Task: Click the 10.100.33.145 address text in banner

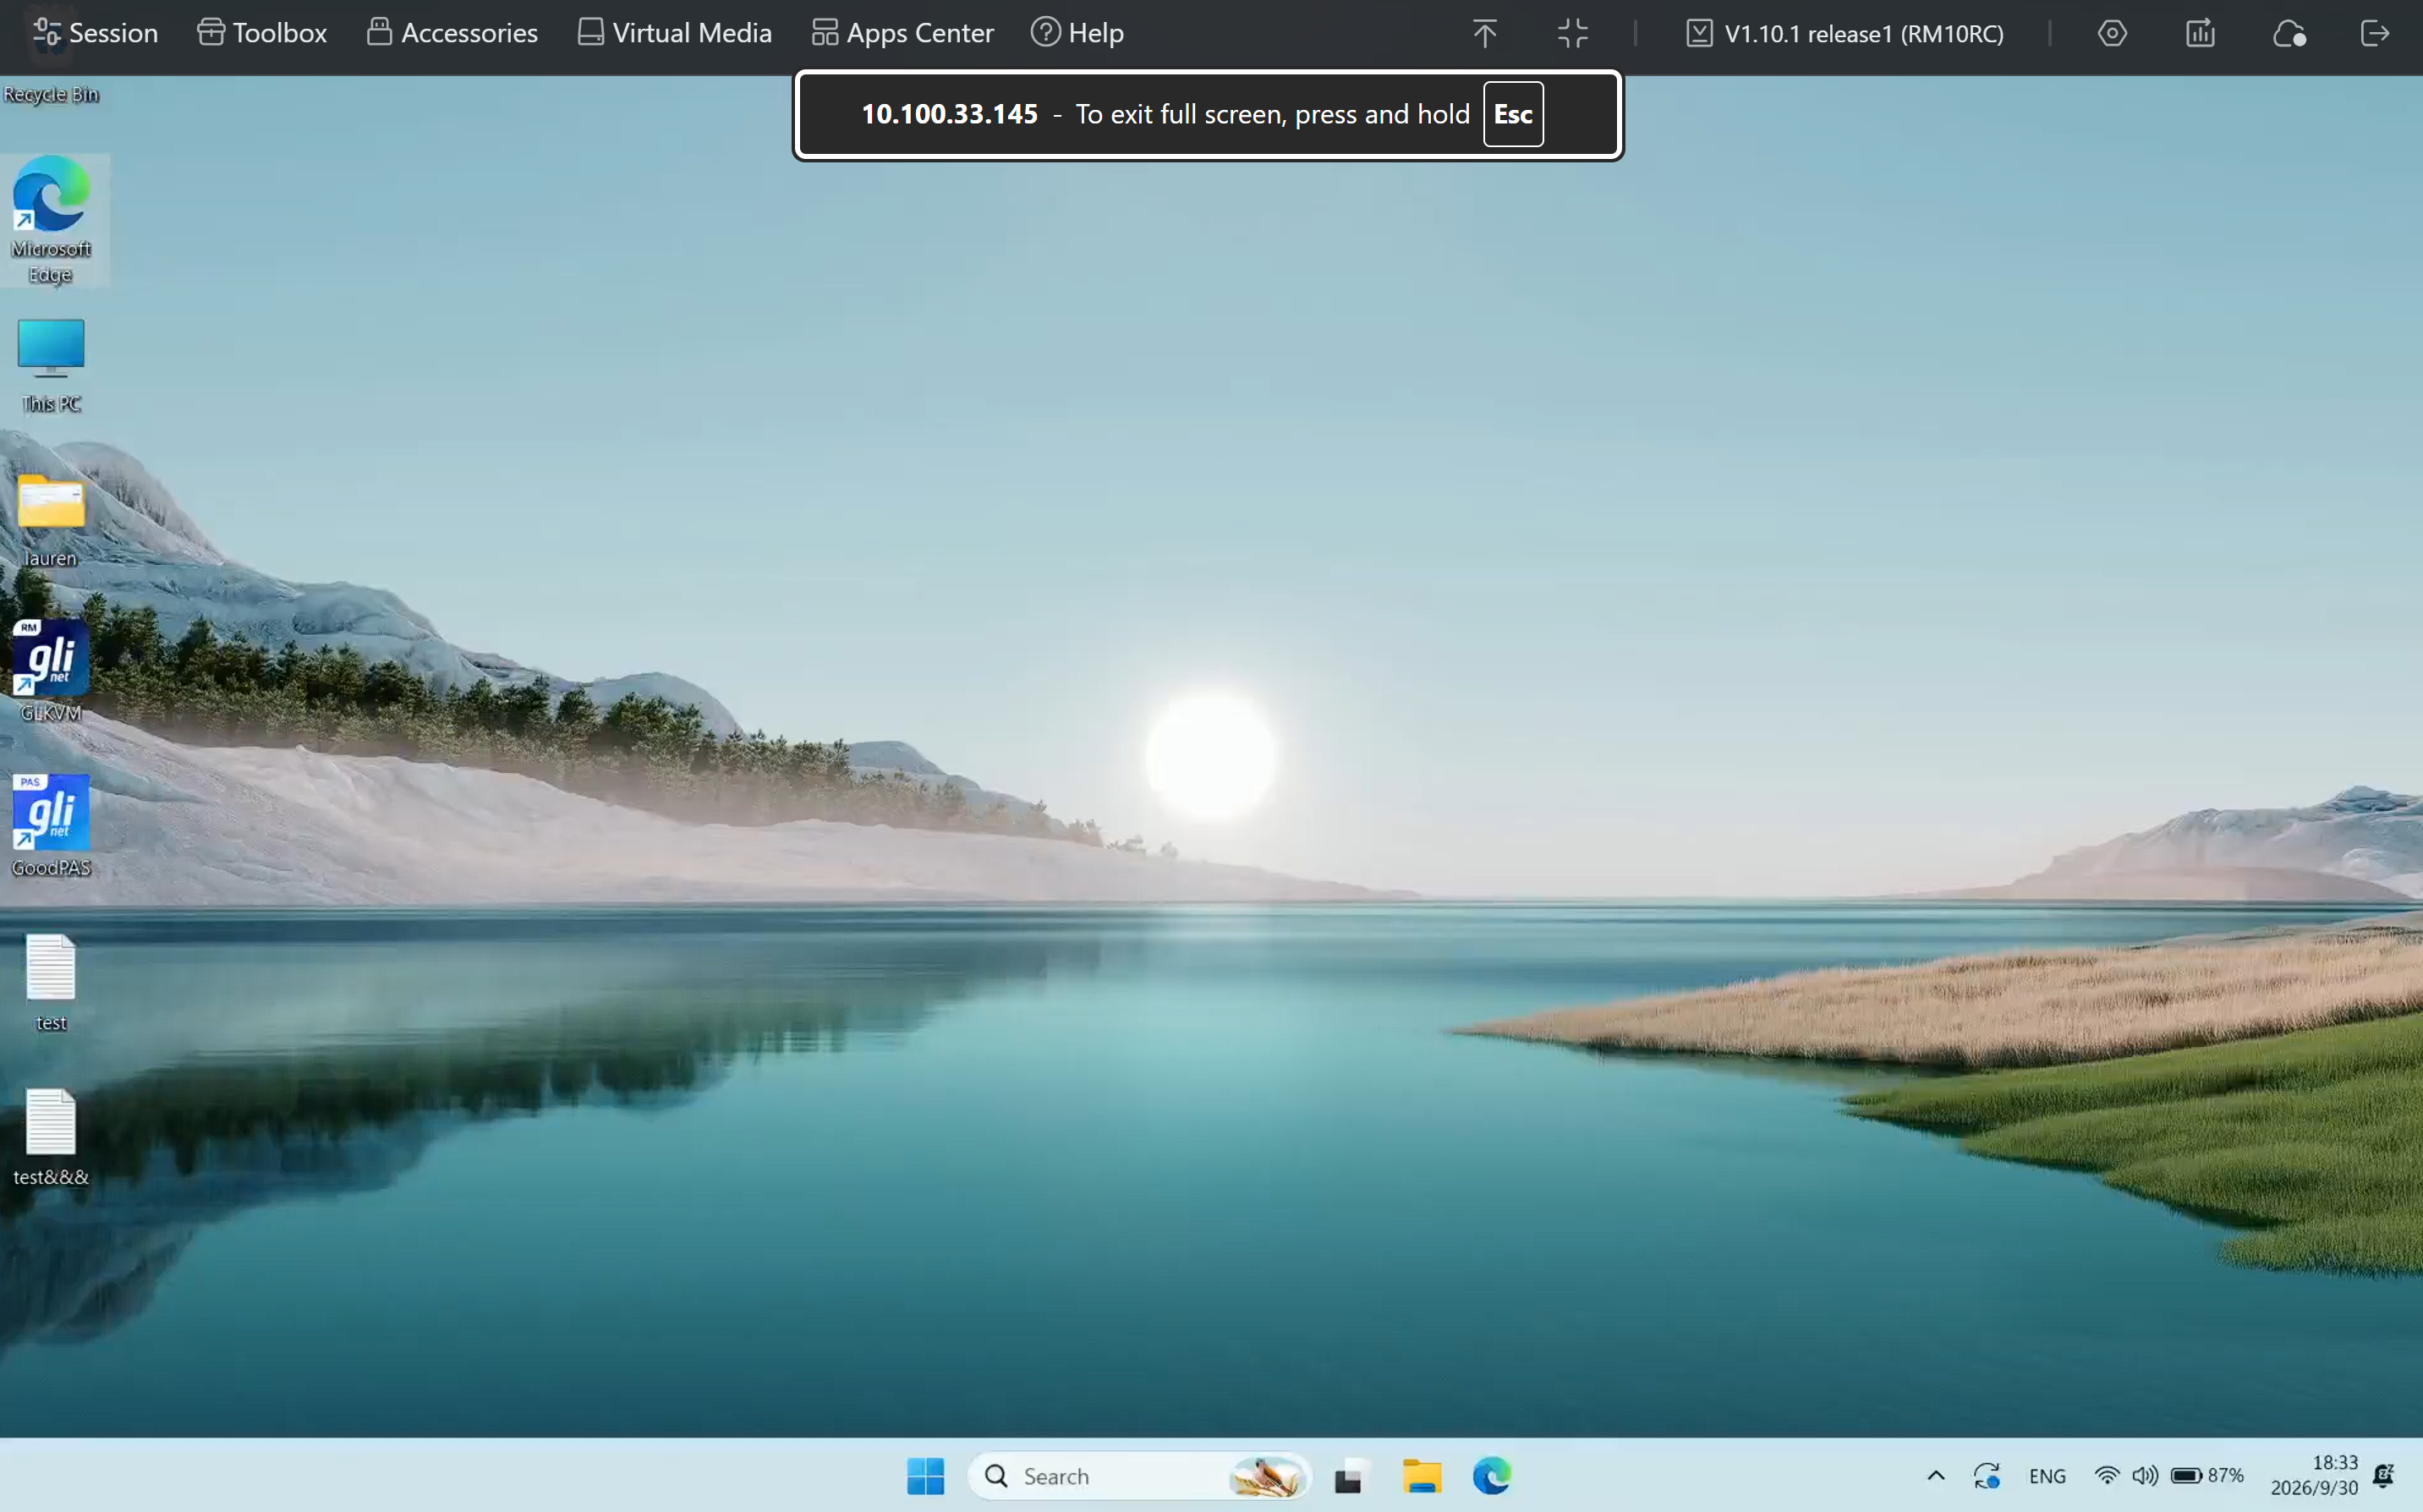Action: click(950, 114)
